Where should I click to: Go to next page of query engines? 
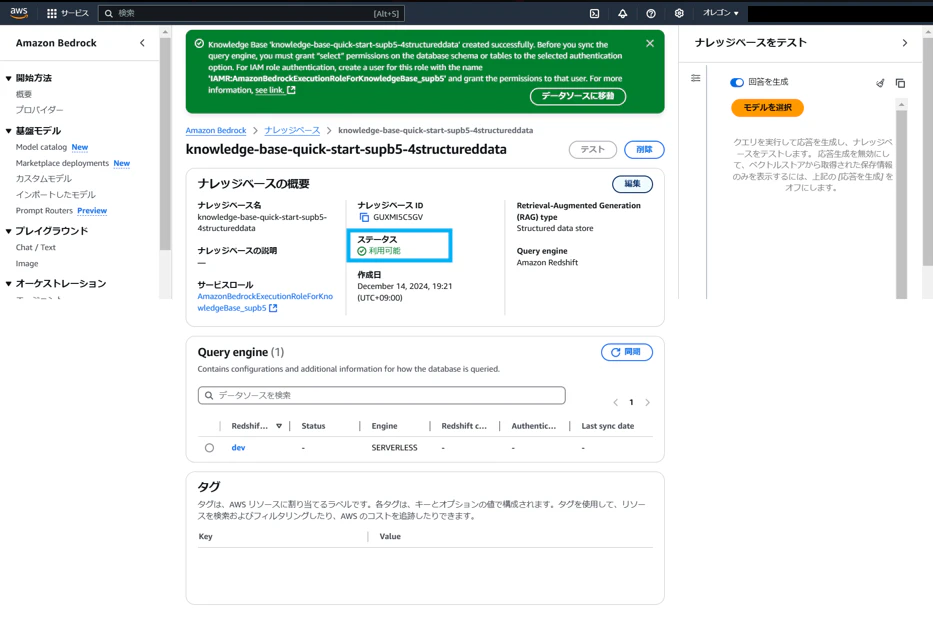click(647, 403)
